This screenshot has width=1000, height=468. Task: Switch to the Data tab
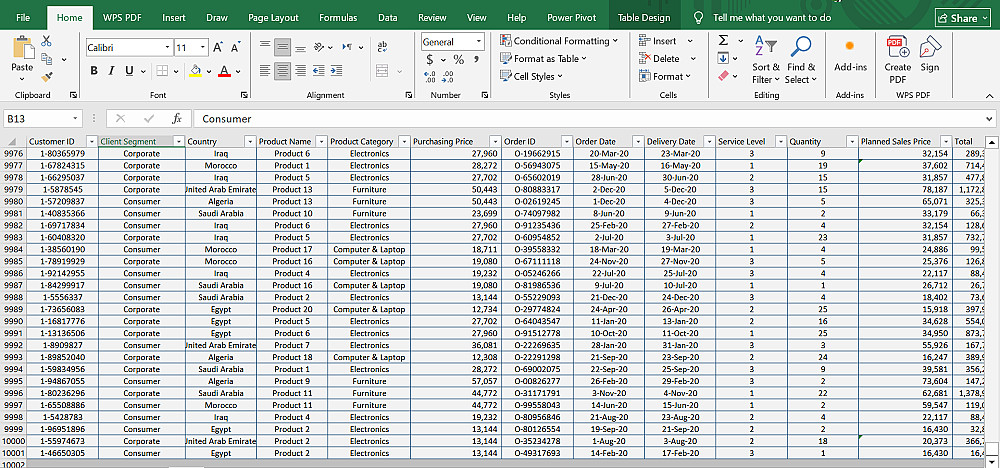[387, 18]
